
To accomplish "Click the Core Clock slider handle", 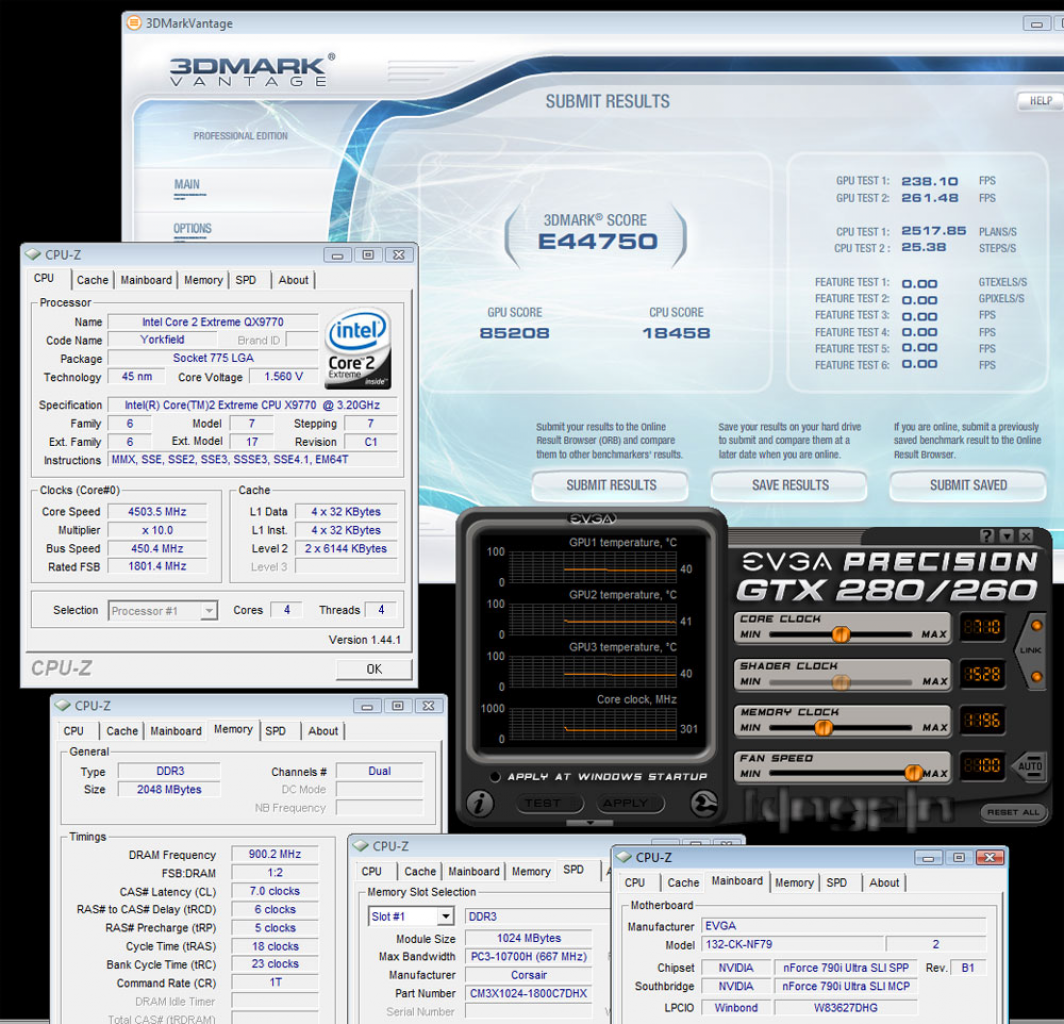I will click(841, 634).
